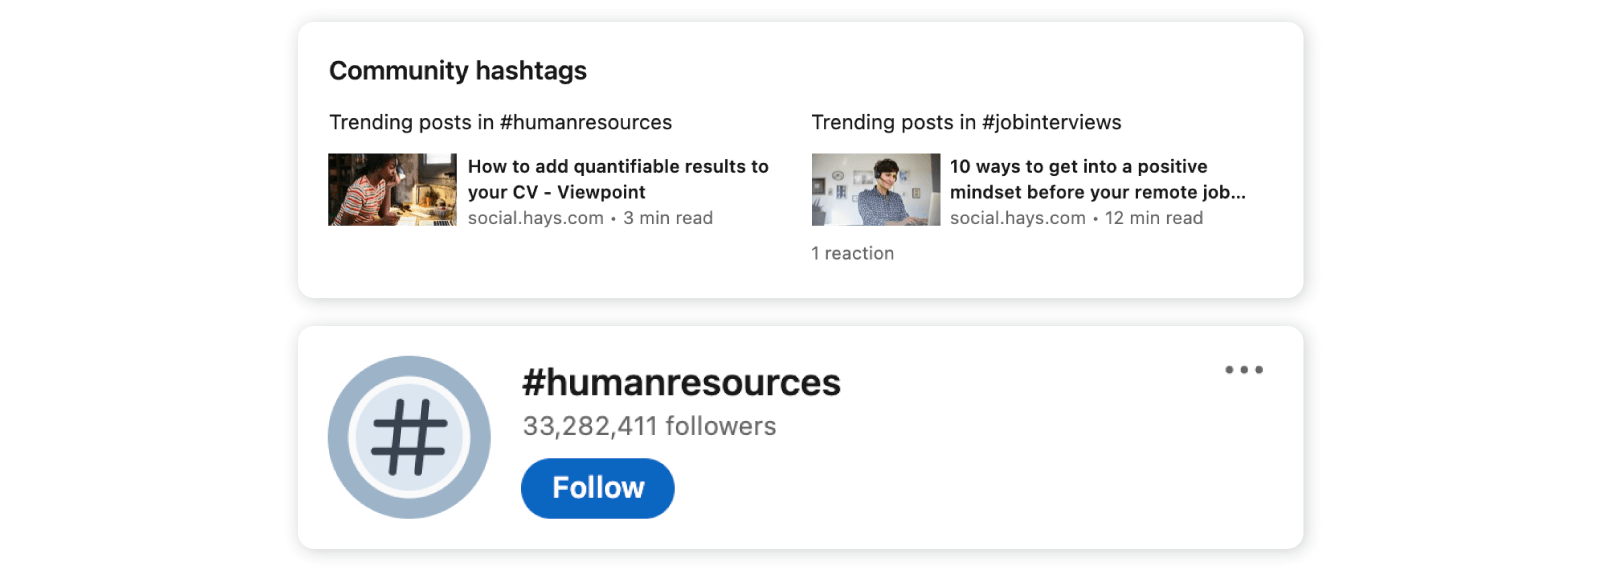Screen dimensions: 1600x570
Task: Click the round hashtag symbol avatar
Action: [x=409, y=437]
